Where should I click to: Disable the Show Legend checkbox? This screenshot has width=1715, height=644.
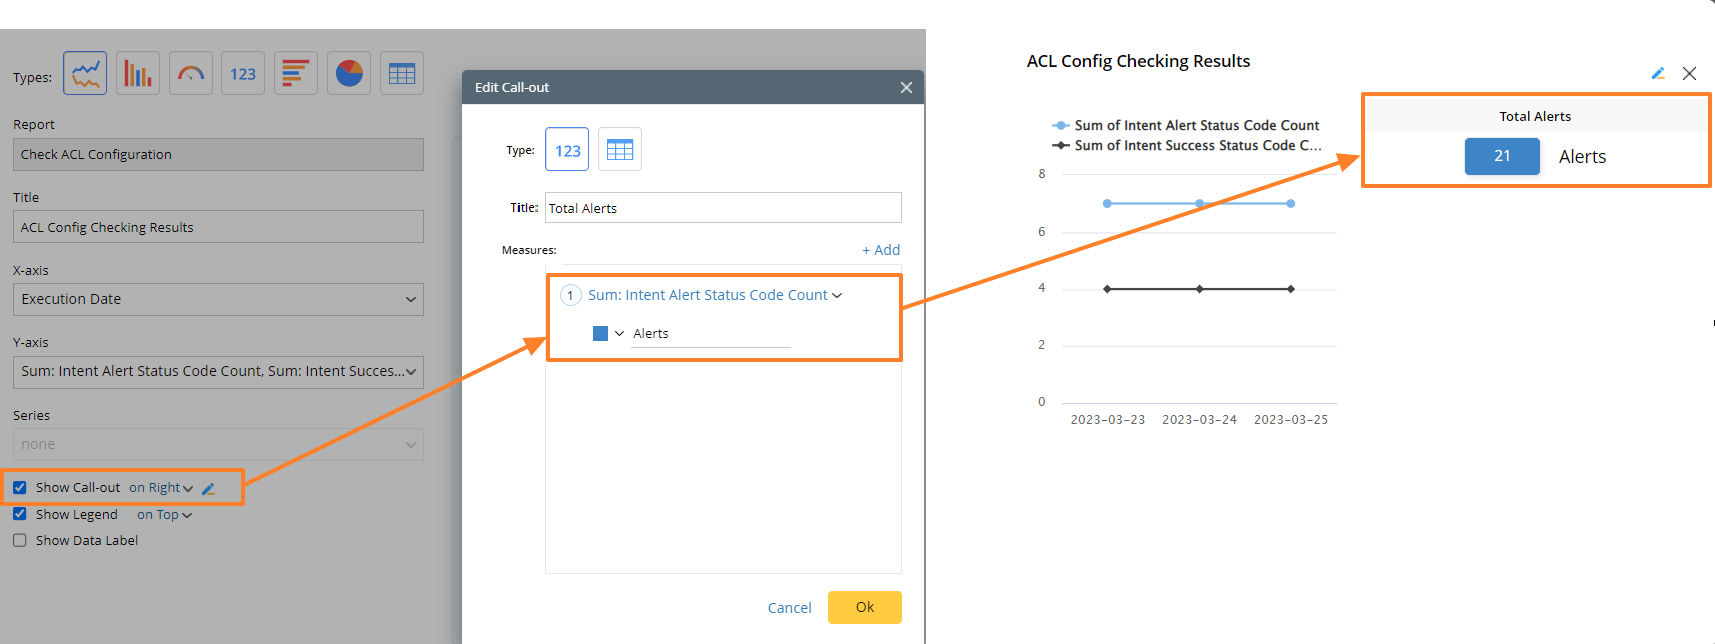pos(20,514)
